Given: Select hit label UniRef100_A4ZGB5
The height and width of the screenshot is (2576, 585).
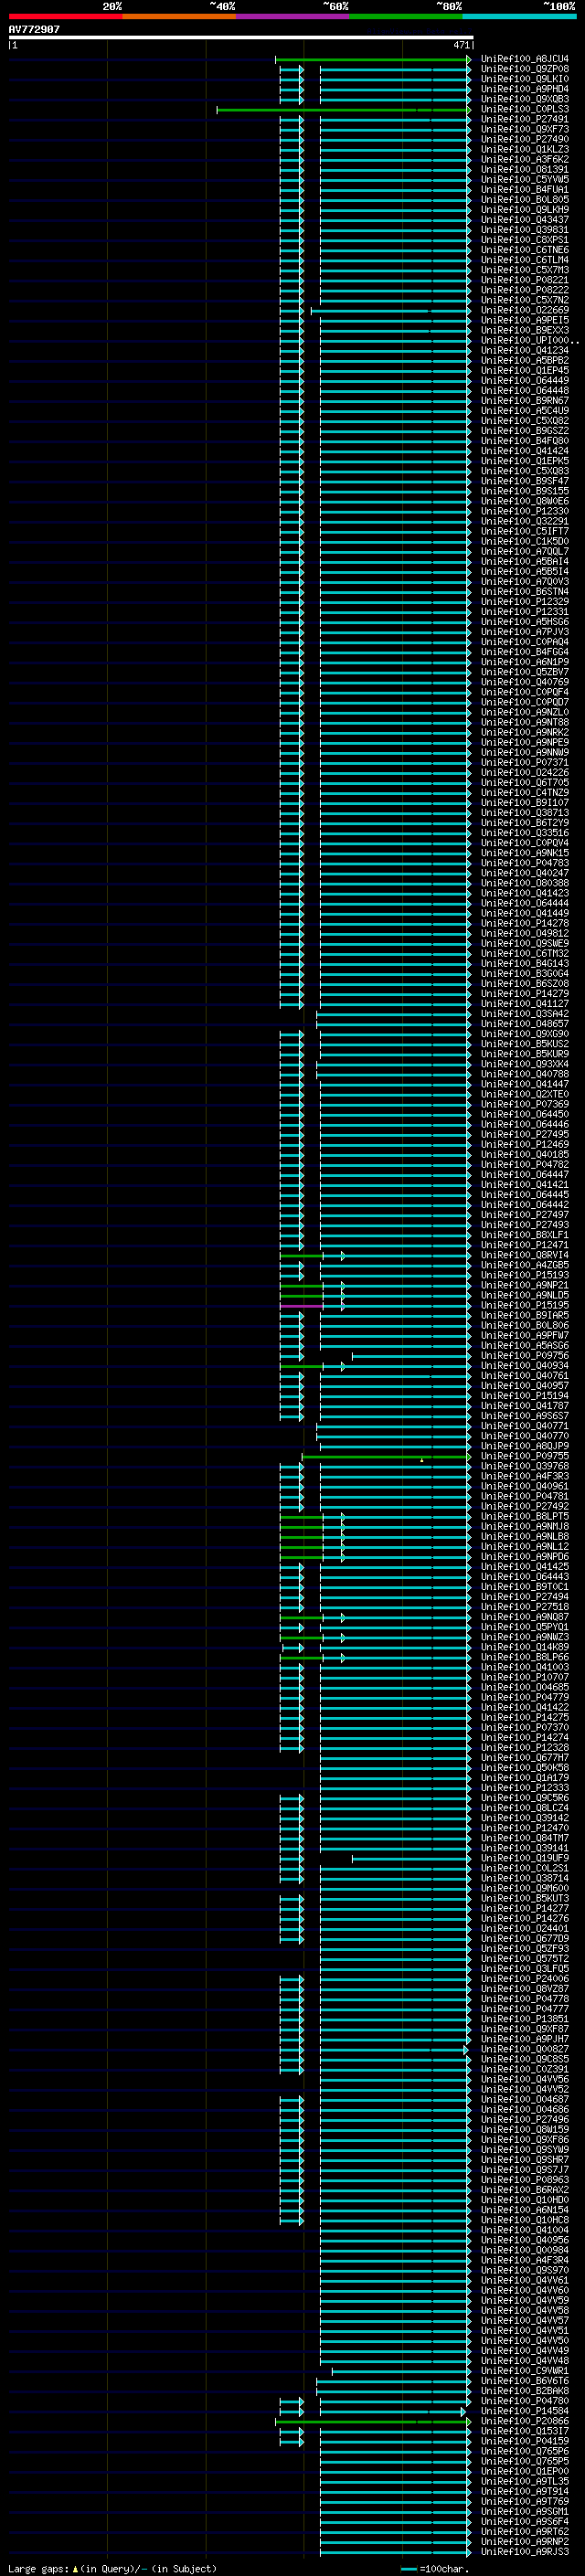Looking at the screenshot, I should point(524,1266).
